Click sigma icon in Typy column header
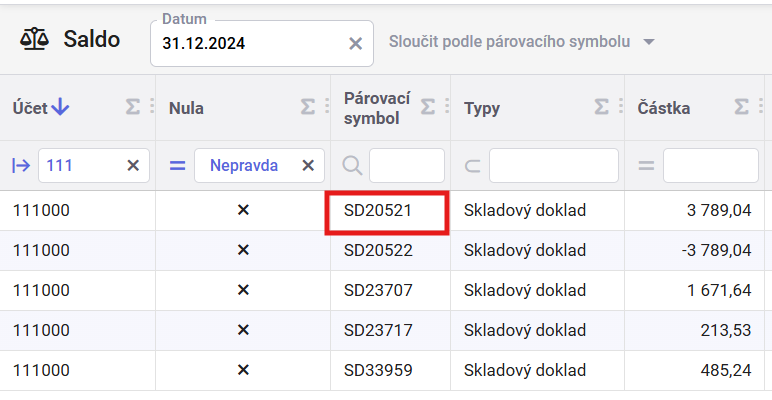Screen dimensions: 772x400 (602, 106)
